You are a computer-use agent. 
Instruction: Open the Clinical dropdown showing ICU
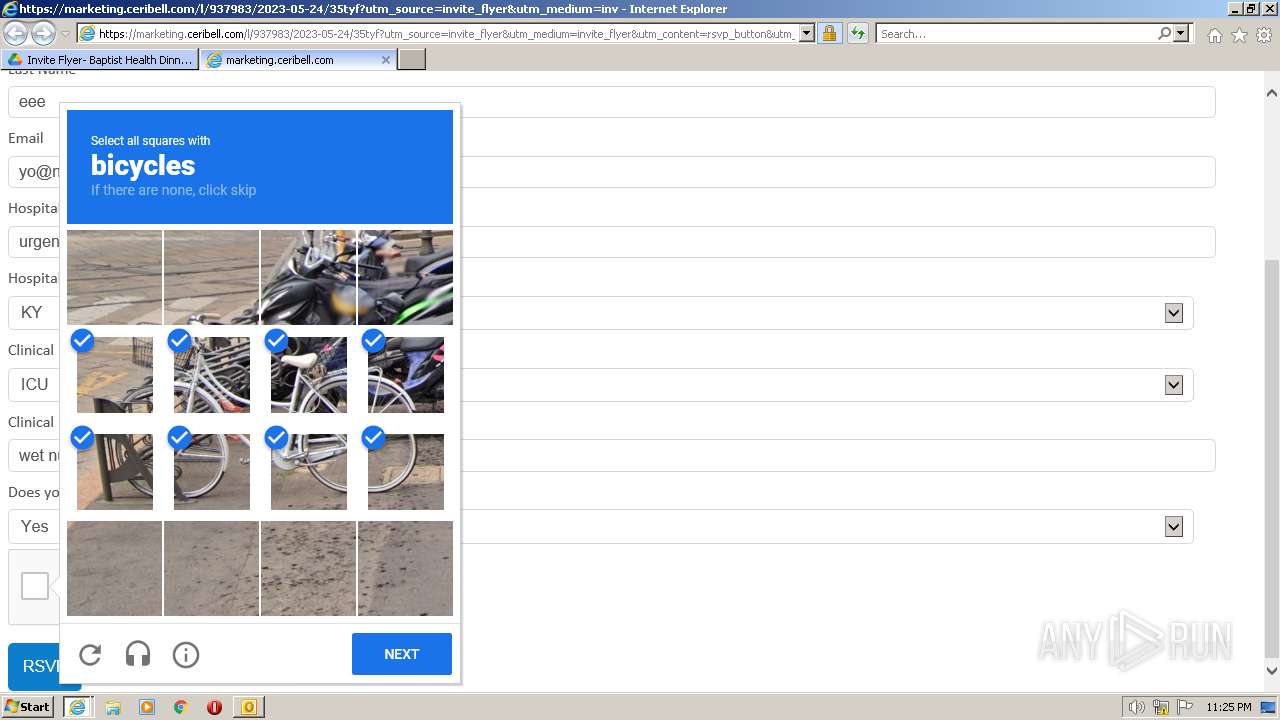point(600,385)
